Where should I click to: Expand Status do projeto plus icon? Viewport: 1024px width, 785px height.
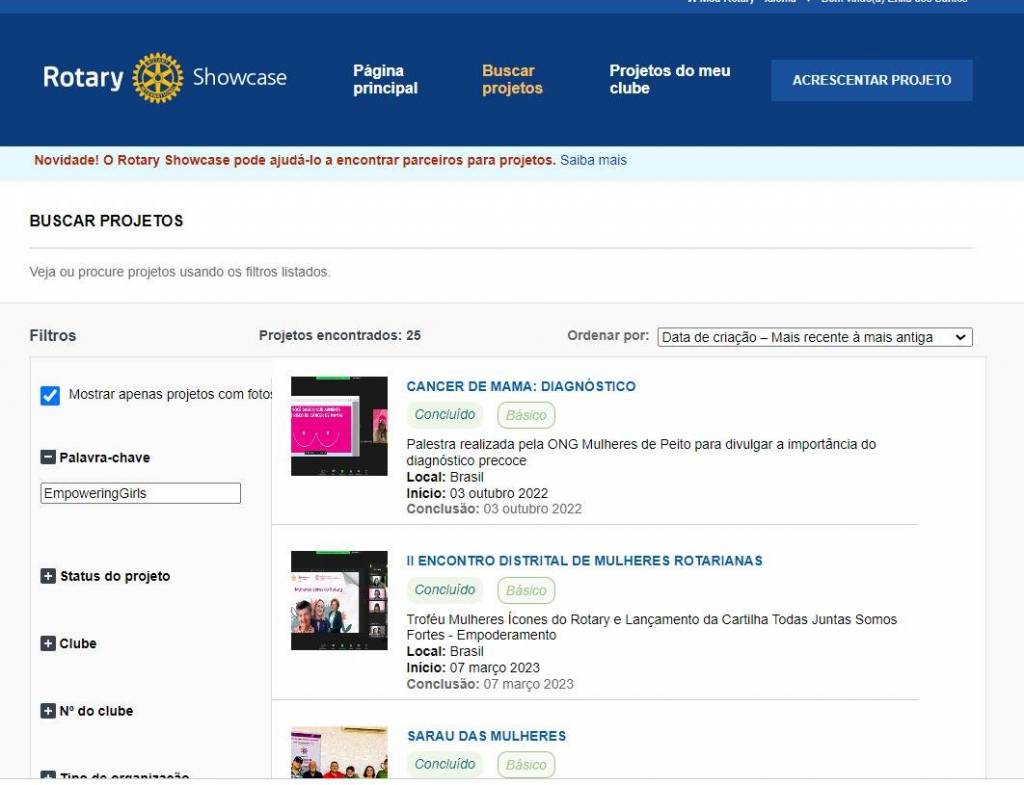[47, 576]
